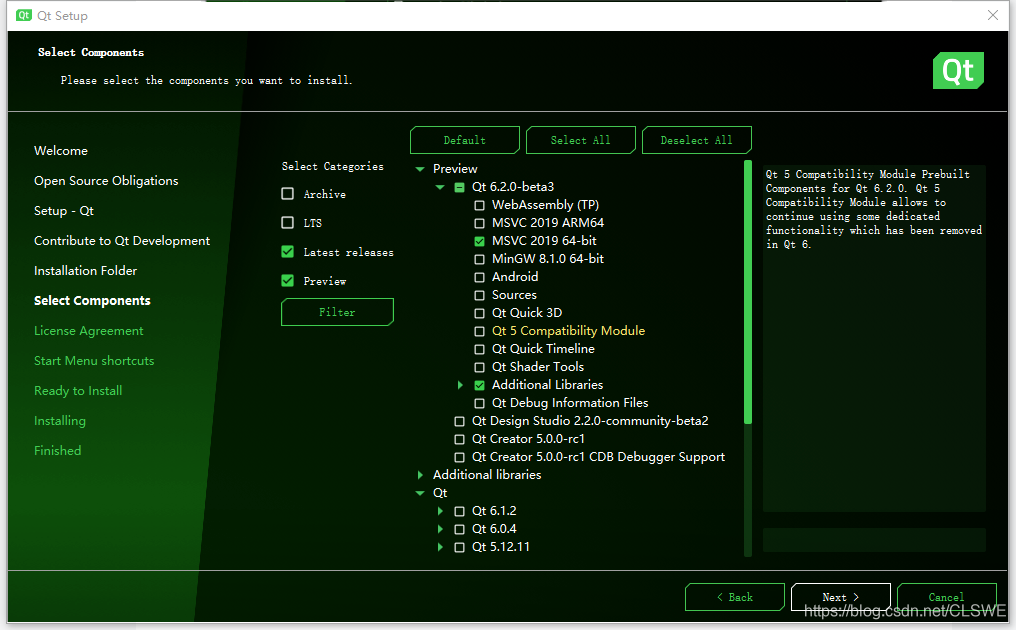Open the Open Source Obligations step
Image resolution: width=1016 pixels, height=630 pixels.
pos(106,181)
